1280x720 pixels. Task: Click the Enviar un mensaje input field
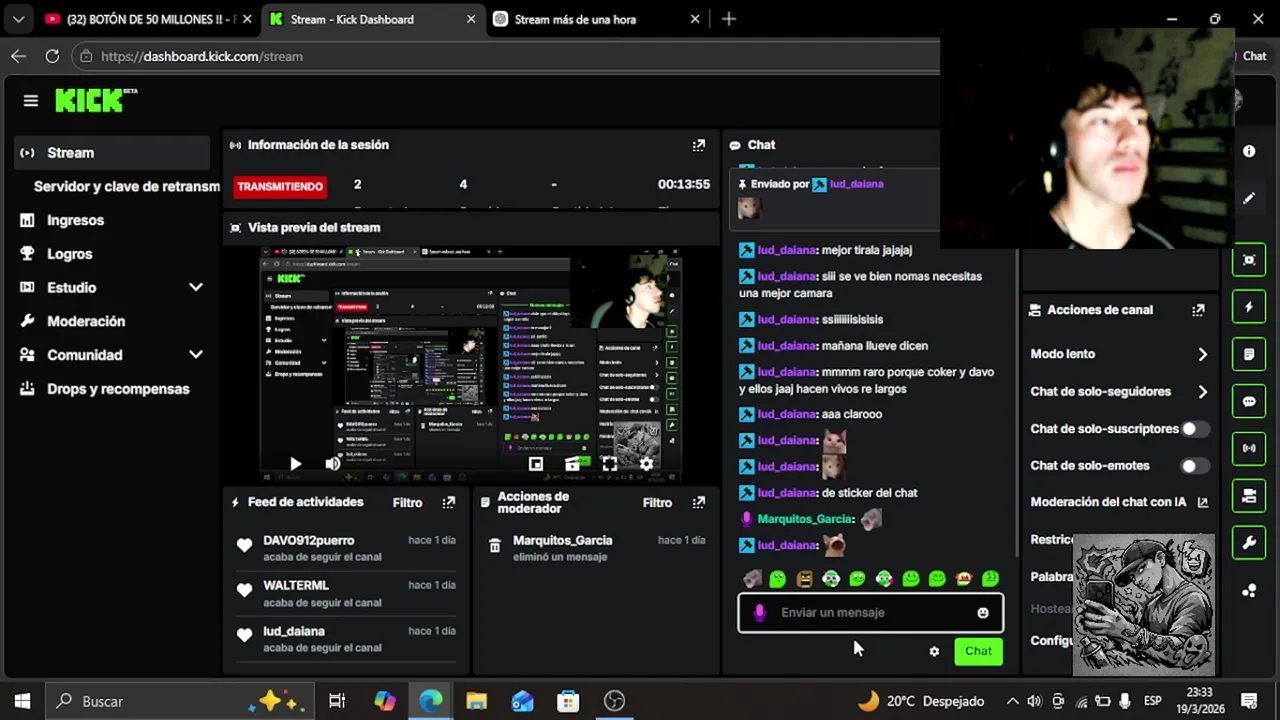(x=870, y=613)
